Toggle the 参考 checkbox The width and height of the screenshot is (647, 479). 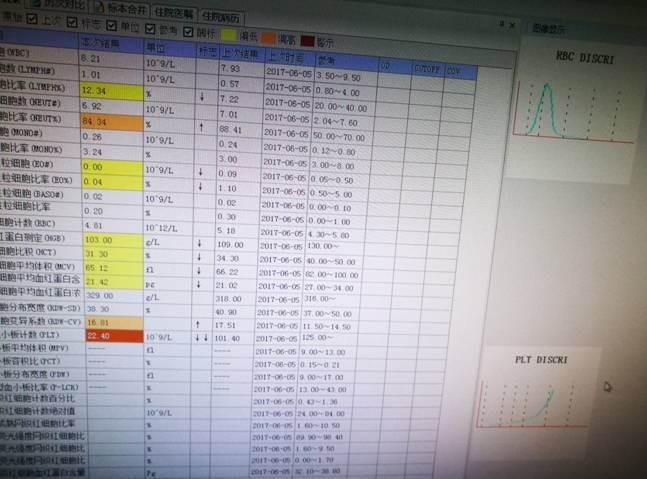pos(150,29)
